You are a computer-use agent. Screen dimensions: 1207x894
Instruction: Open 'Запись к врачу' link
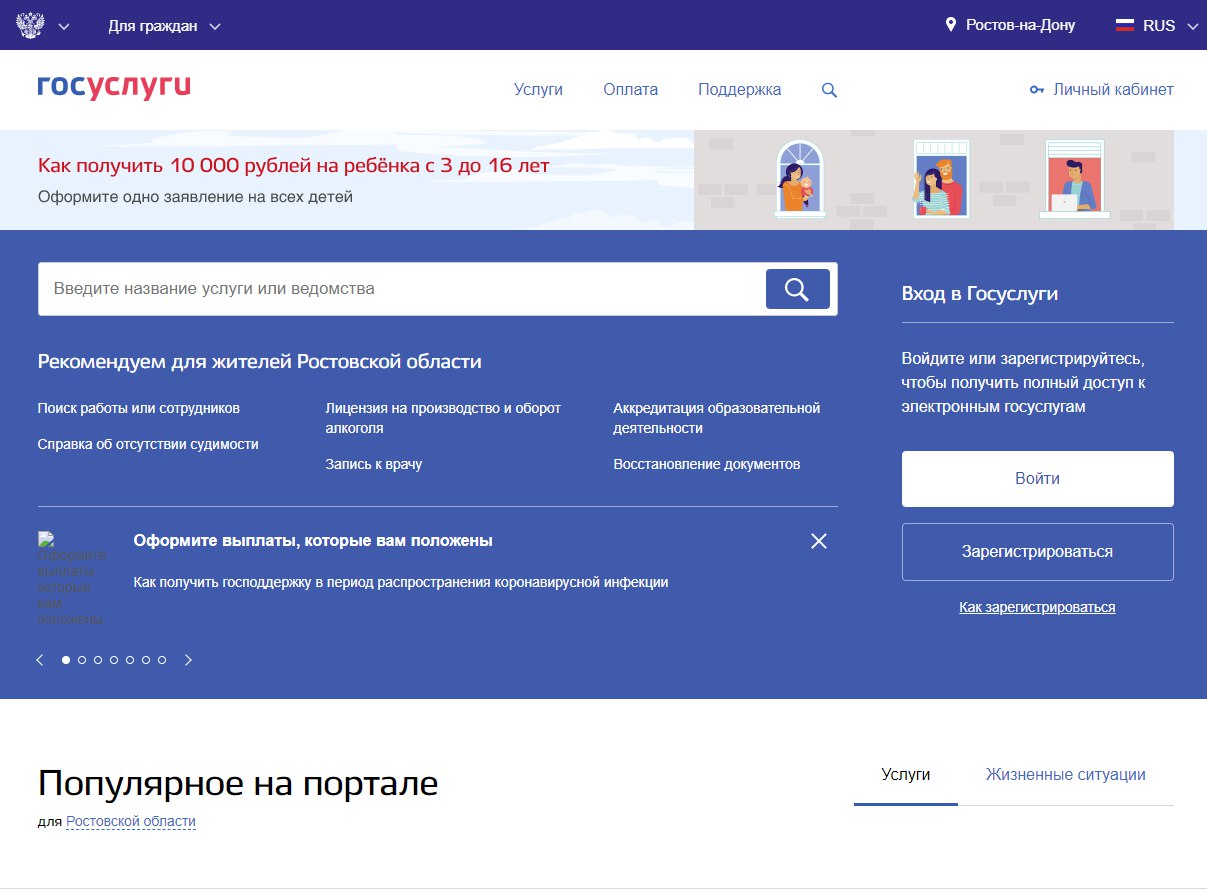374,464
